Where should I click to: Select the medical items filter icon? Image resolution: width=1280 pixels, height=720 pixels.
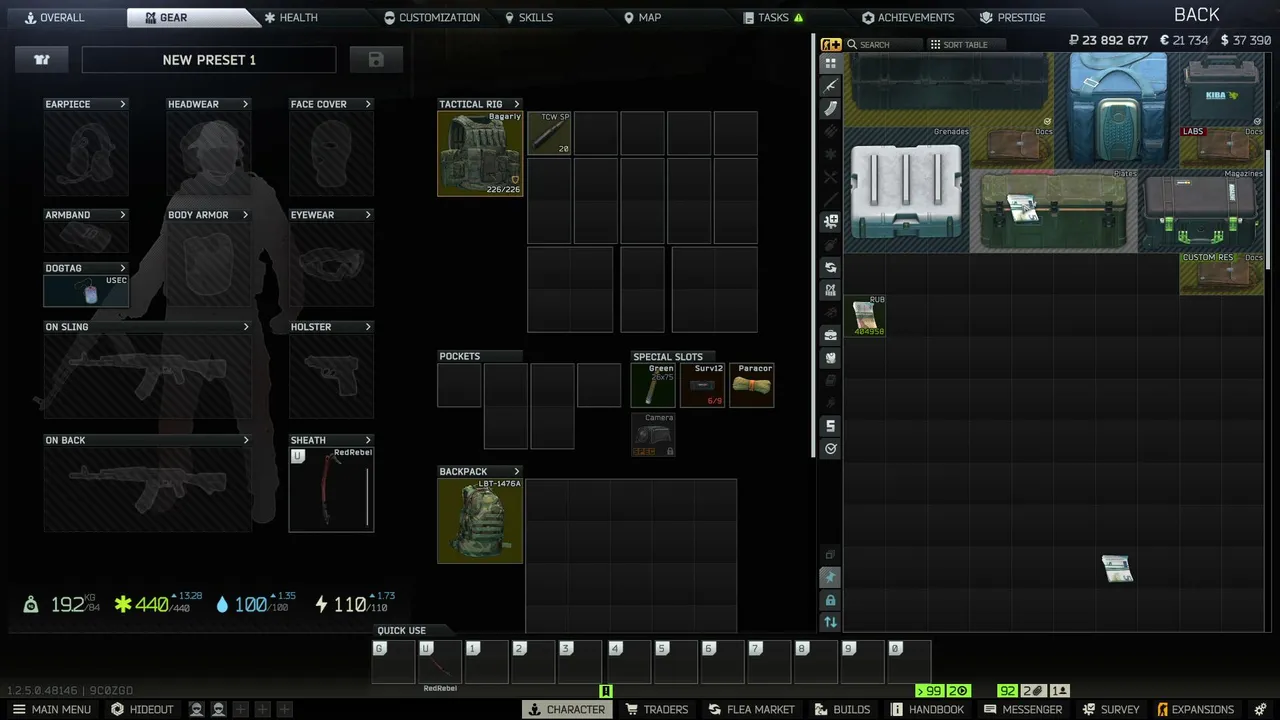pos(830,221)
